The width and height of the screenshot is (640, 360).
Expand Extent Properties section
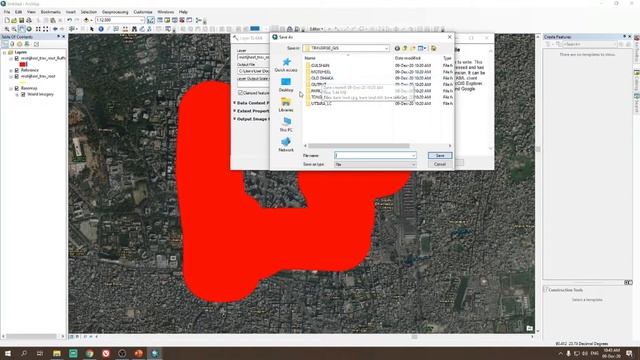coord(235,111)
